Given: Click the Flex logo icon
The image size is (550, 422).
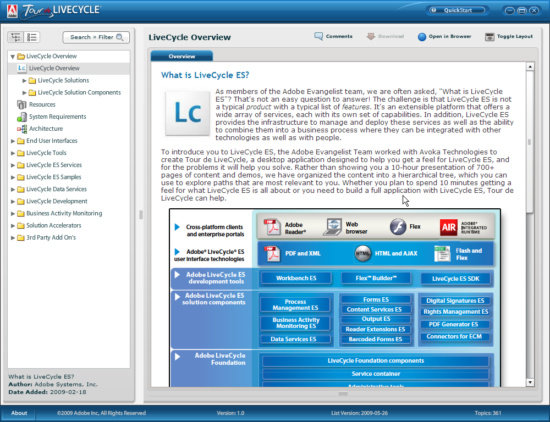Looking at the screenshot, I should point(398,227).
